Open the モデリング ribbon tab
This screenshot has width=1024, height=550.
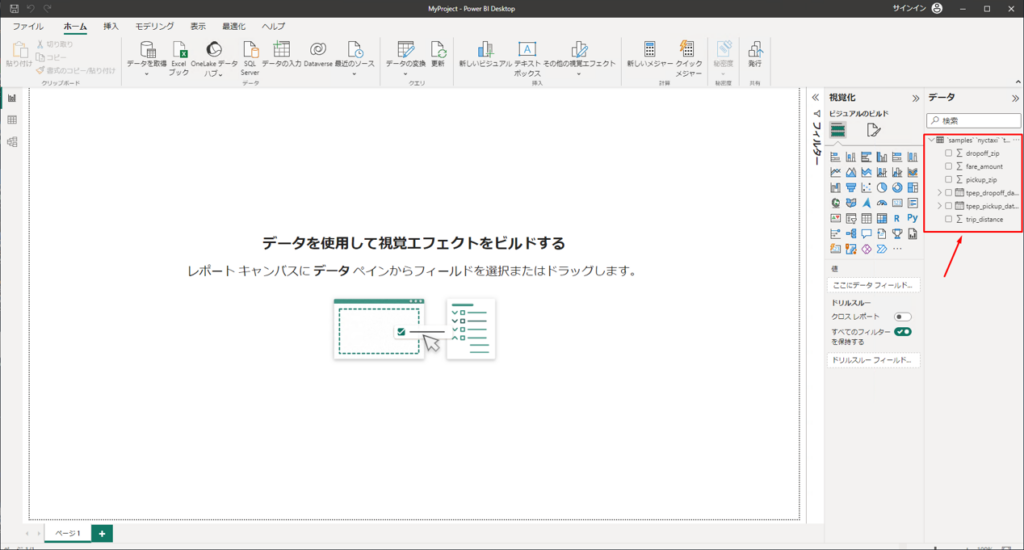tap(154, 26)
